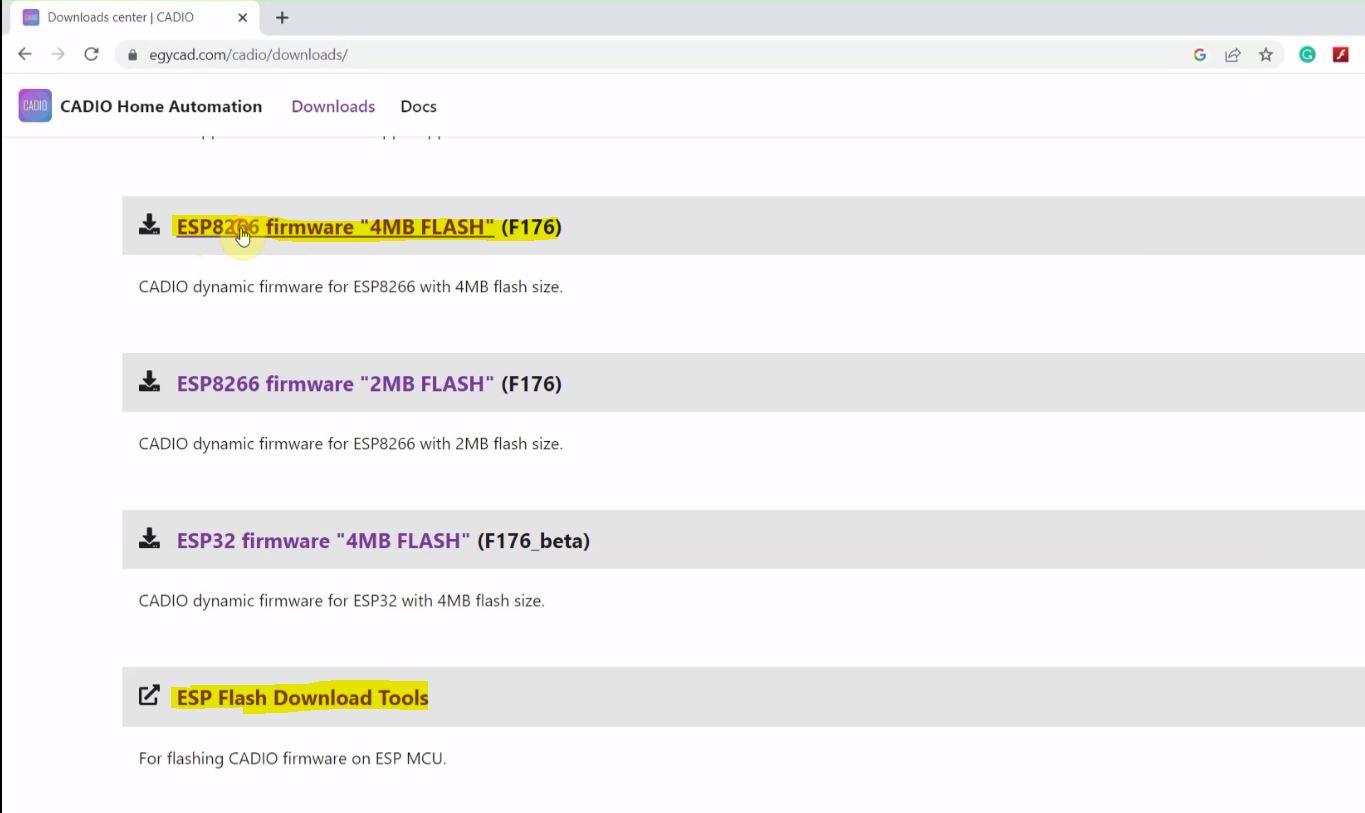The height and width of the screenshot is (813, 1365).
Task: Open the Grammarly extension icon
Action: [x=1307, y=55]
